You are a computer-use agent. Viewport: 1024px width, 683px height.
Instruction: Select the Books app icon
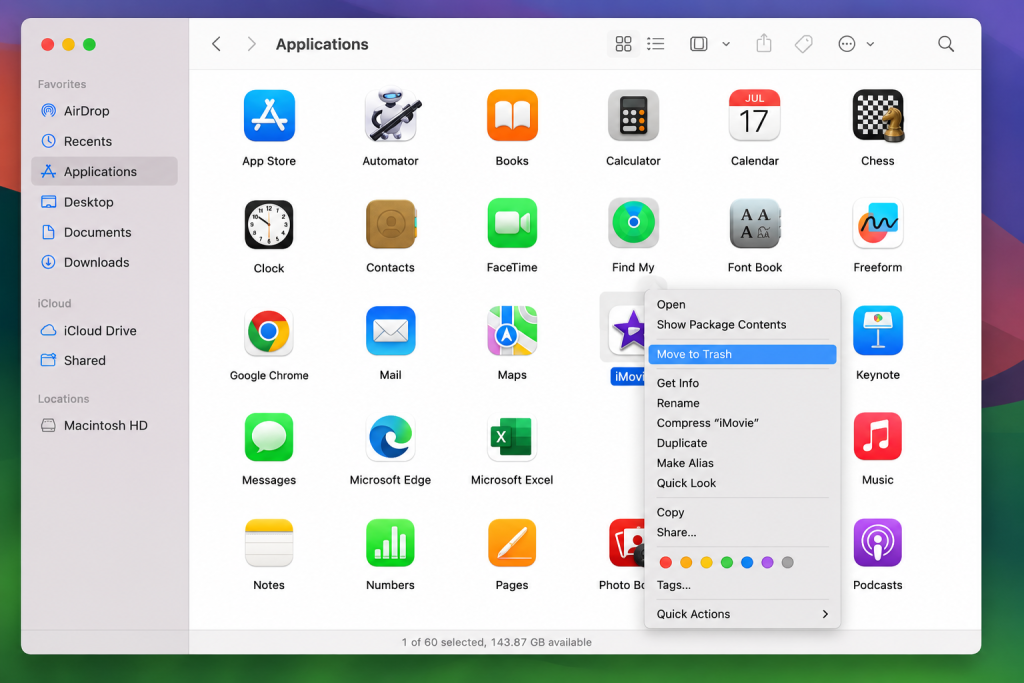(512, 116)
